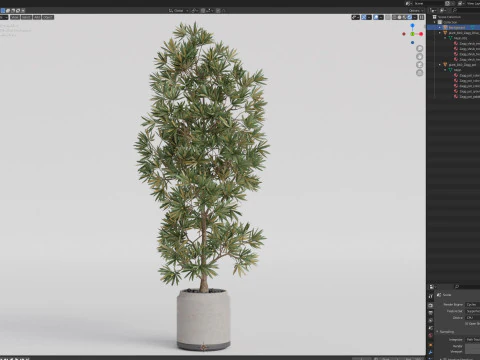Toggle the camera view icon
Viewport: 480px width, 360px height.
[420, 64]
